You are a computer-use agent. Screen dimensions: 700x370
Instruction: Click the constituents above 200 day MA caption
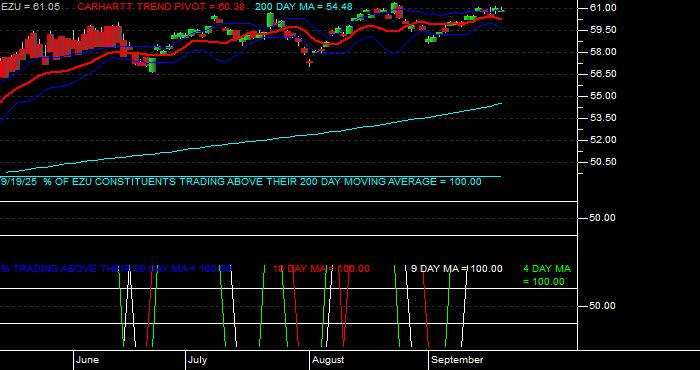pyautogui.click(x=241, y=182)
